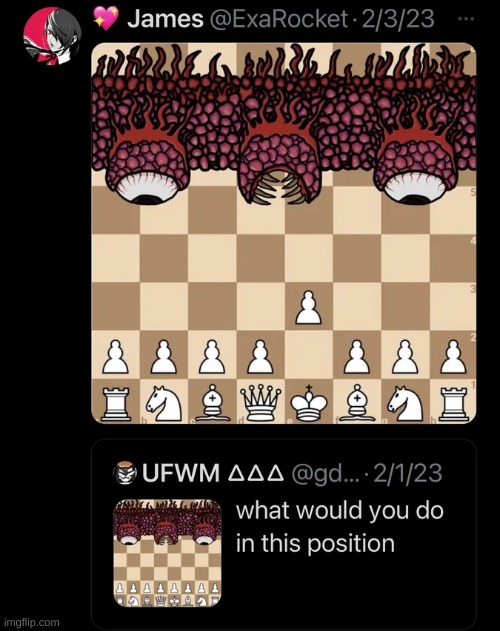Open the UFWM display name
Screen dimensions: 500x631
click(181, 473)
